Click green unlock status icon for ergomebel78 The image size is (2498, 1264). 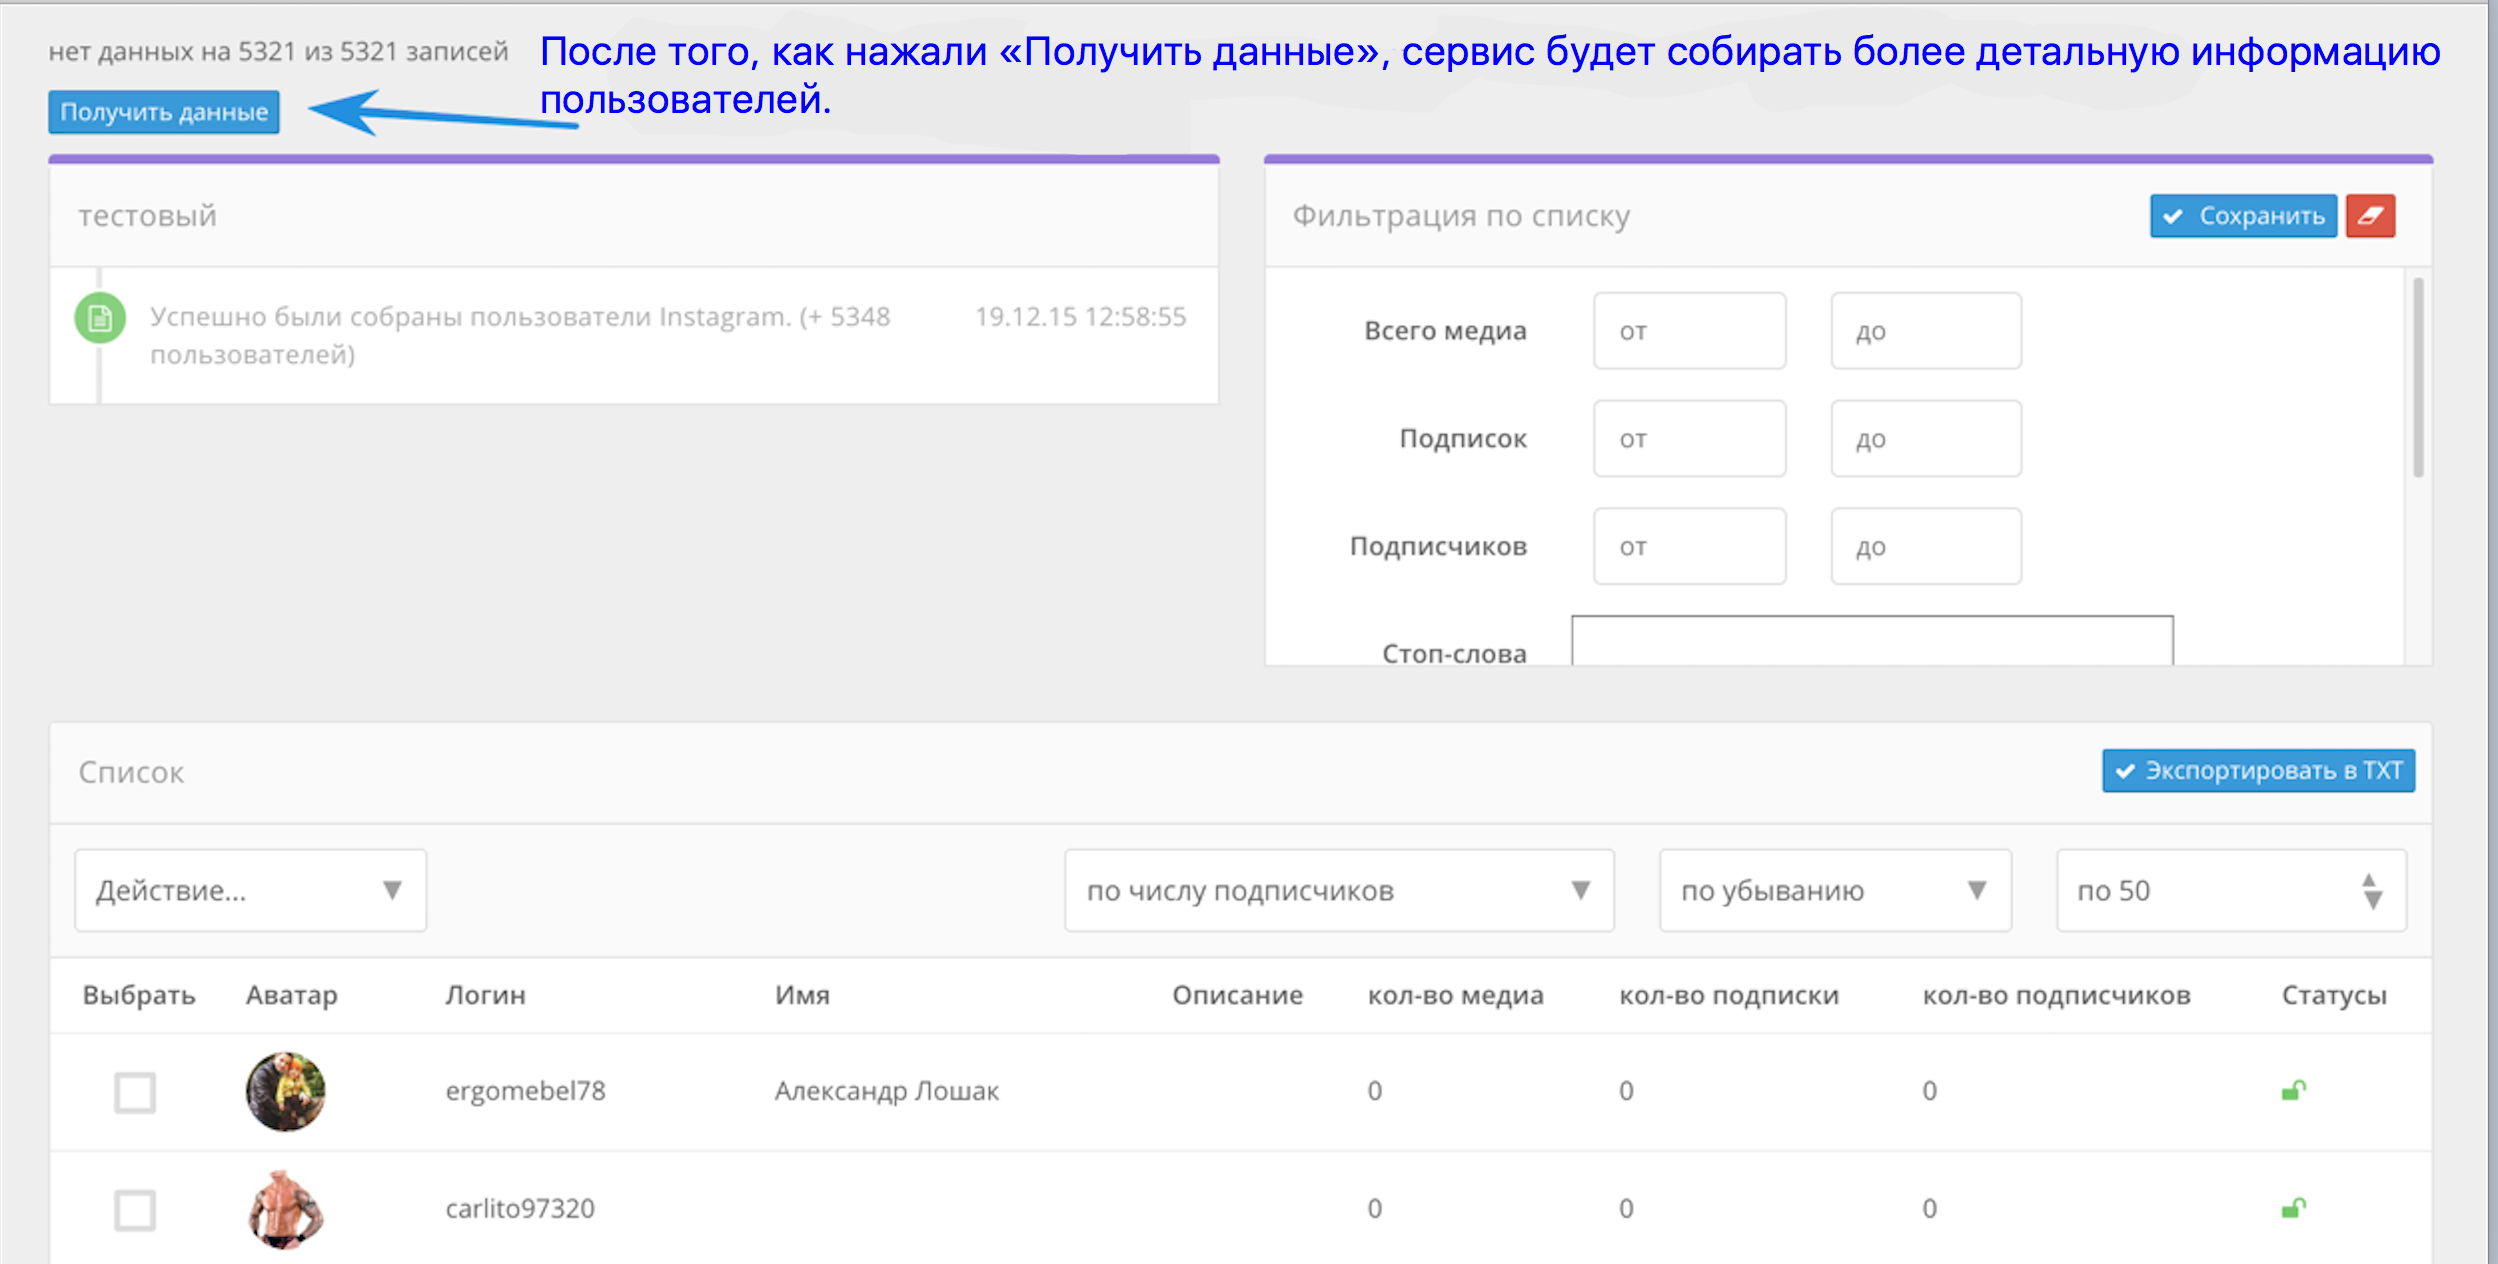(2293, 1090)
